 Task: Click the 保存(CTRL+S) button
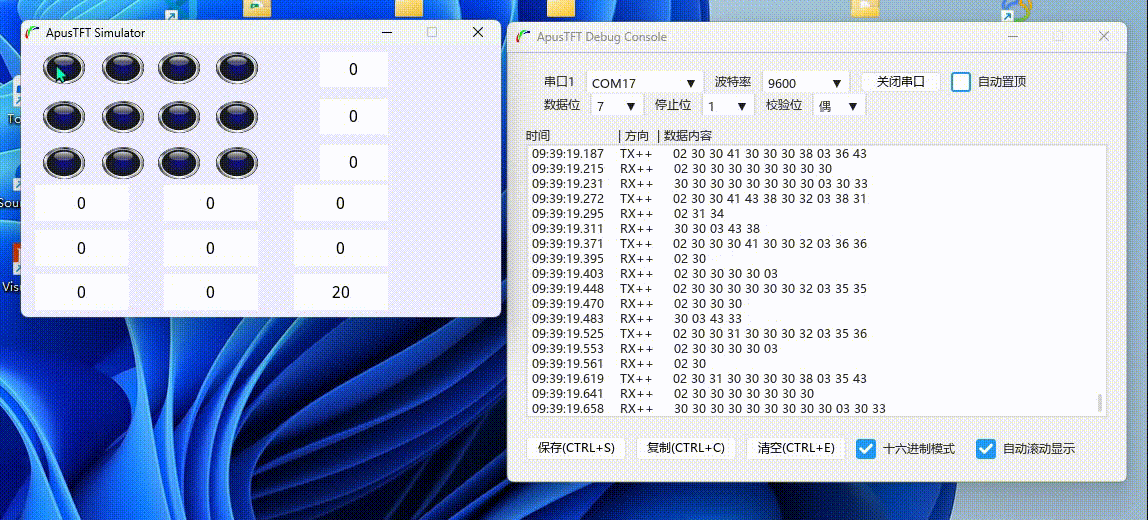tap(575, 448)
